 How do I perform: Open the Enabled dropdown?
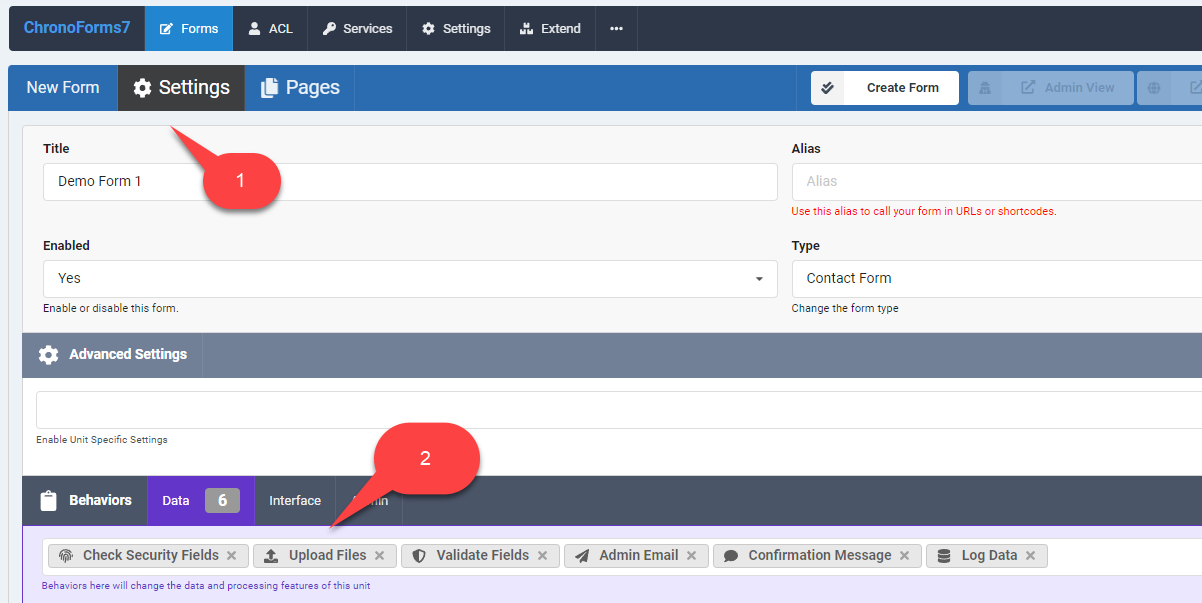(410, 279)
